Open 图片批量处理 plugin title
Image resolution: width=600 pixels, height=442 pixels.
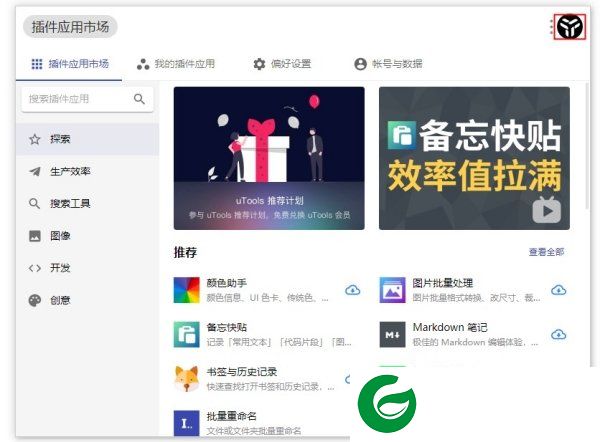pyautogui.click(x=443, y=283)
